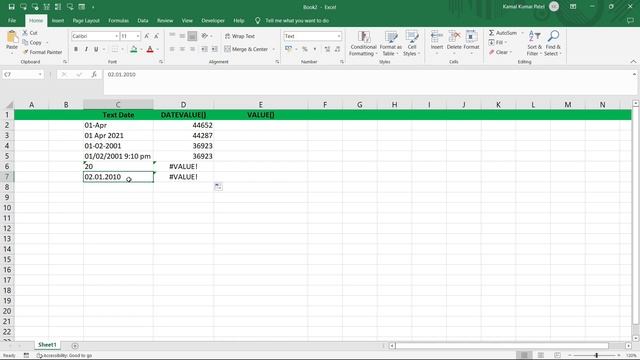Viewport: 640px width, 360px height.
Task: Apply the red font color
Action: [150, 49]
